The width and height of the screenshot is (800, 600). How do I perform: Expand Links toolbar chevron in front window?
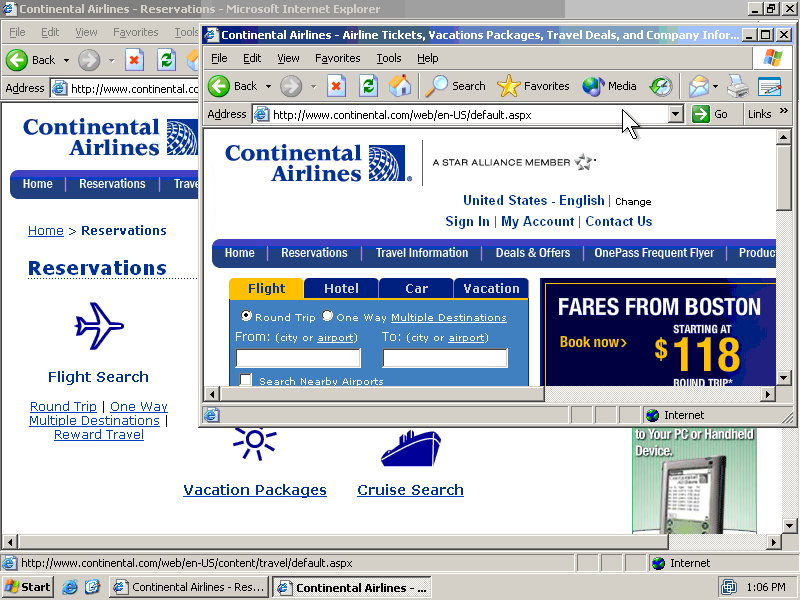coord(784,111)
